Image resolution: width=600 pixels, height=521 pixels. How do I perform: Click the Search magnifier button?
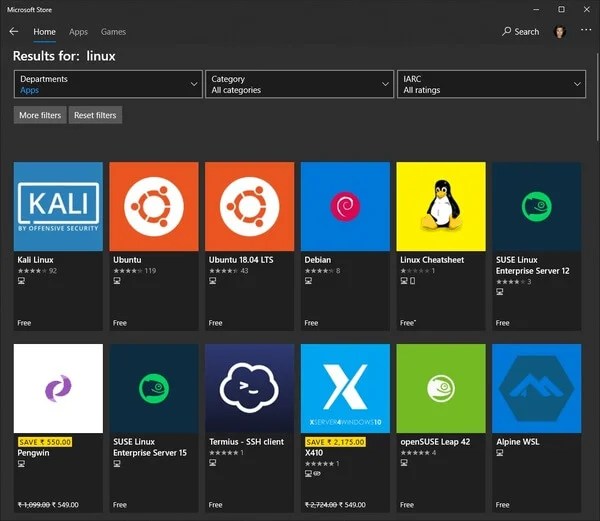pyautogui.click(x=520, y=32)
